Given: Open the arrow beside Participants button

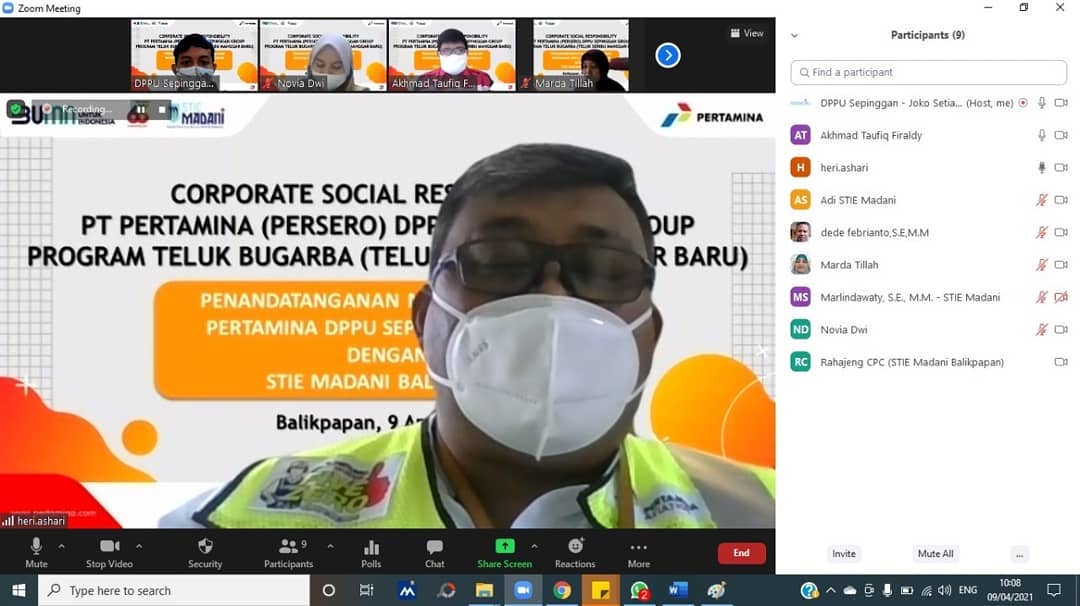Looking at the screenshot, I should click(331, 546).
